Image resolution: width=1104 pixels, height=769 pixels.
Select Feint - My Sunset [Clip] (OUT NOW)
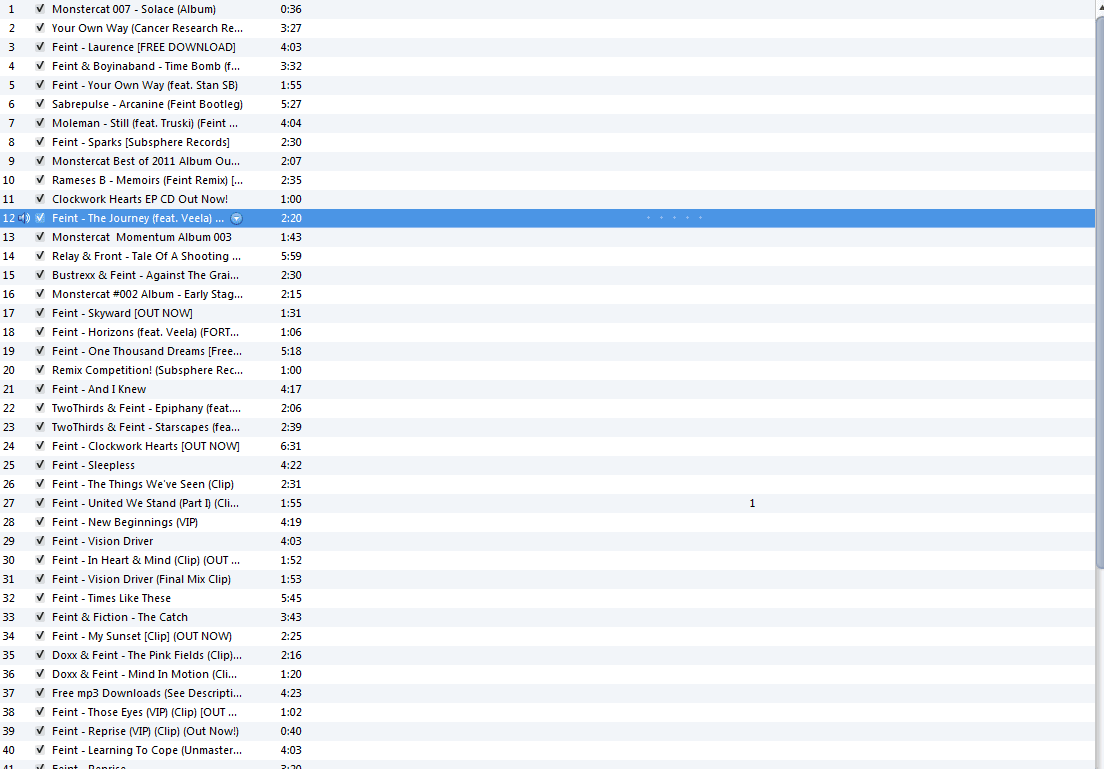point(142,637)
